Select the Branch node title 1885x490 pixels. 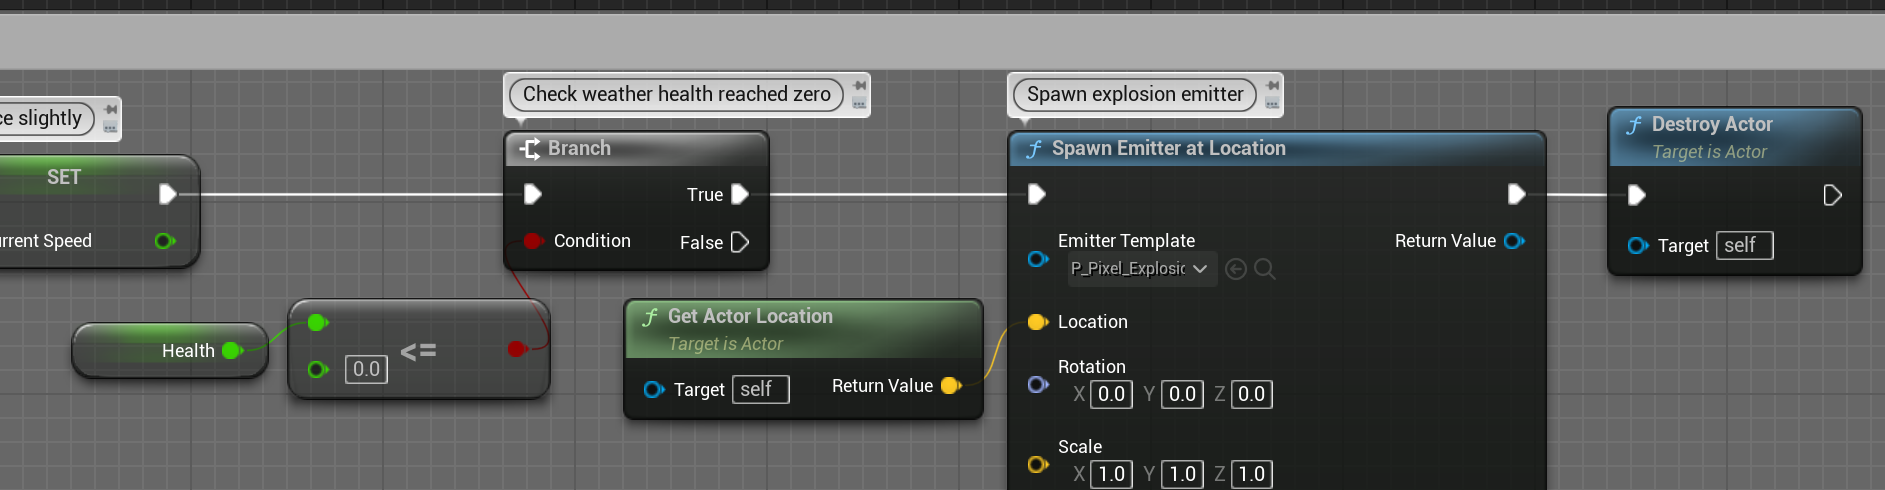579,148
